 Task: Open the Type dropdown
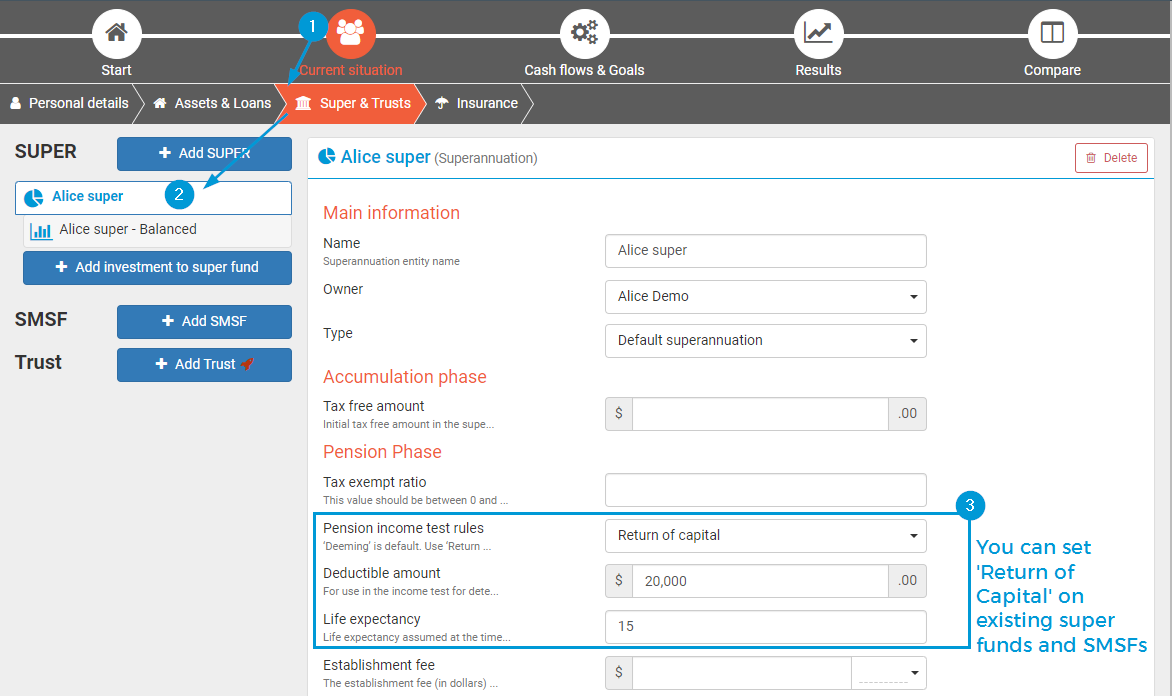pyautogui.click(x=765, y=341)
